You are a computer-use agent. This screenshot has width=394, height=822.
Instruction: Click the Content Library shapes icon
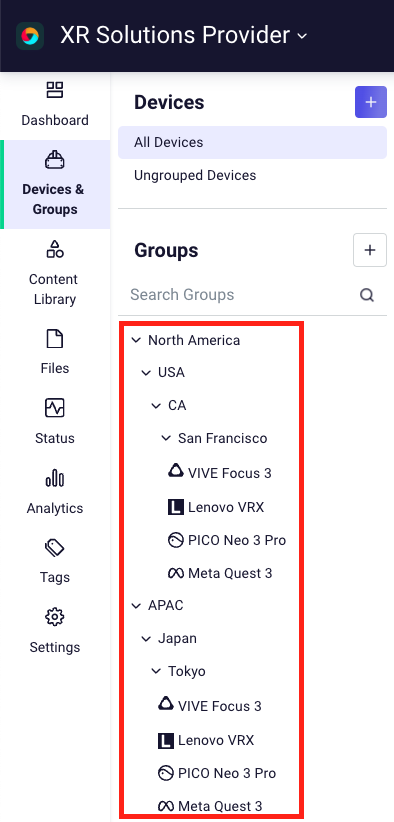pos(54,248)
